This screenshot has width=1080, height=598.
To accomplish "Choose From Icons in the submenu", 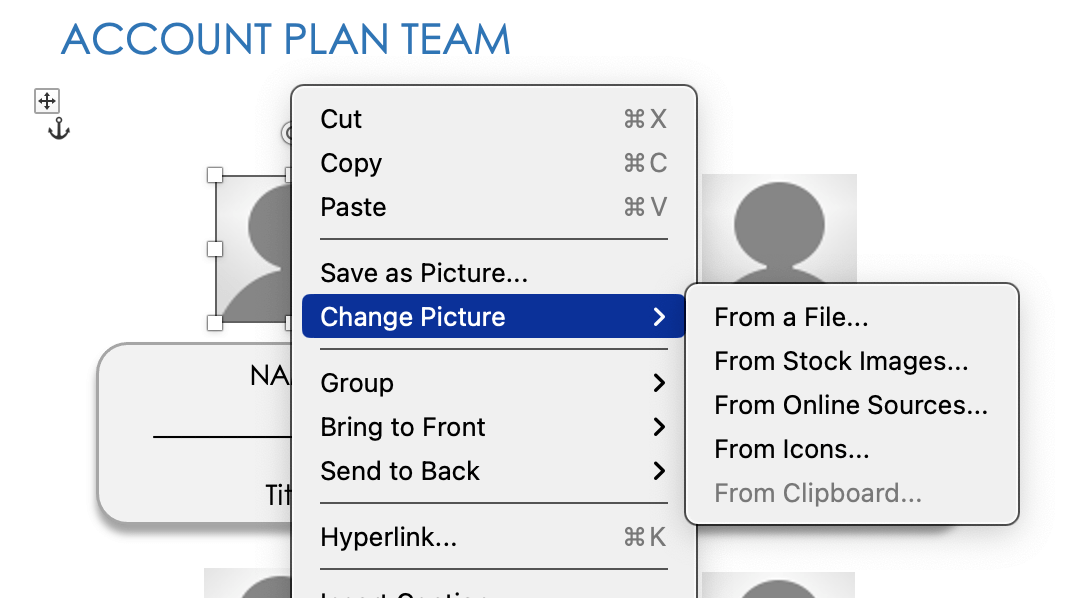I will pos(791,449).
